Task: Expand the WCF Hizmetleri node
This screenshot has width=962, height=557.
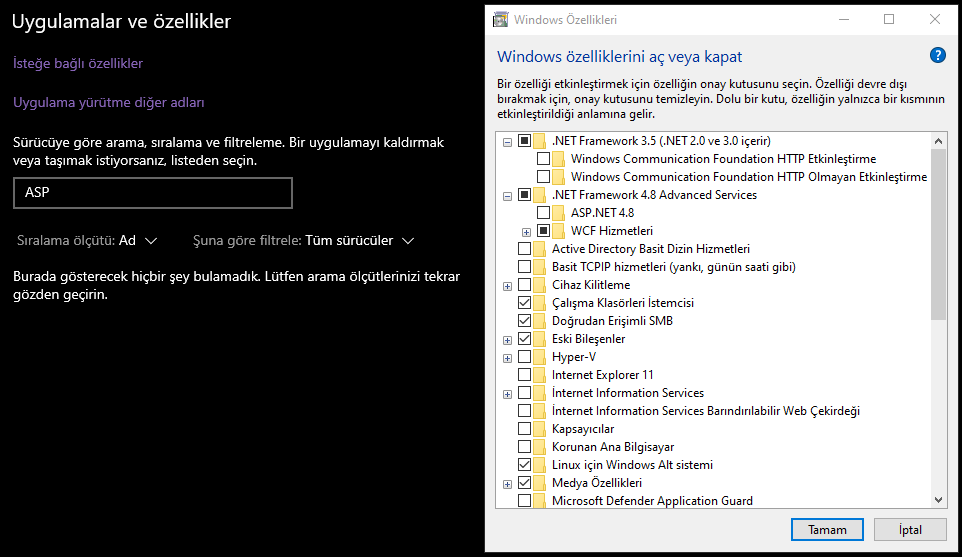Action: [526, 232]
